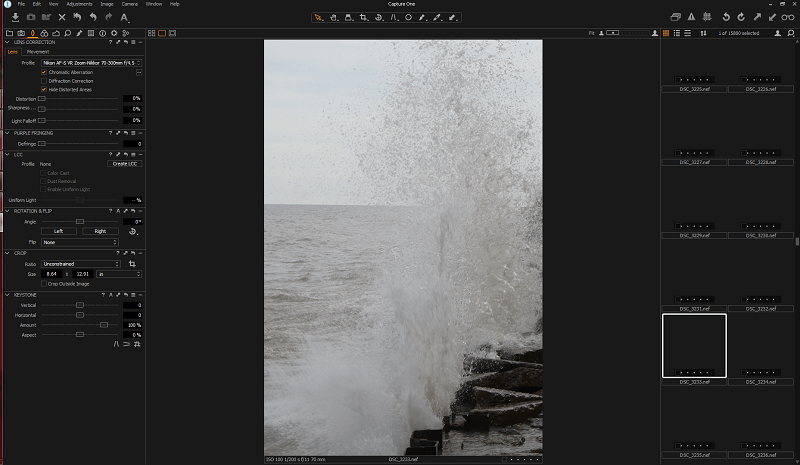The height and width of the screenshot is (465, 800).
Task: Select the Crop tool in the cursor toolbar
Action: 363,17
